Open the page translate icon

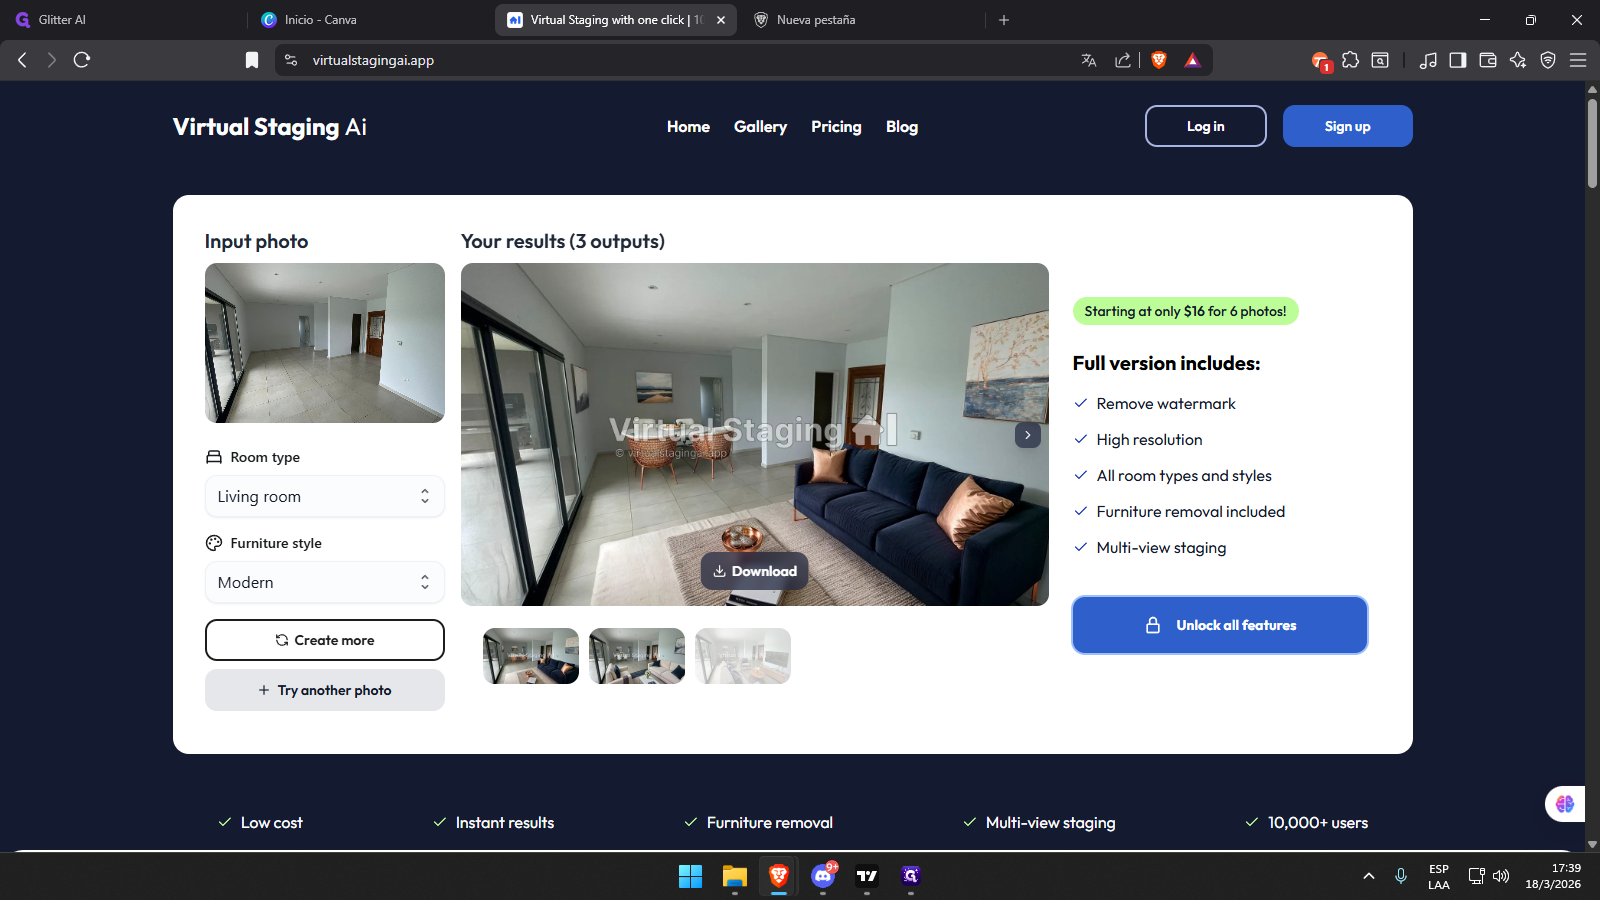[1089, 60]
